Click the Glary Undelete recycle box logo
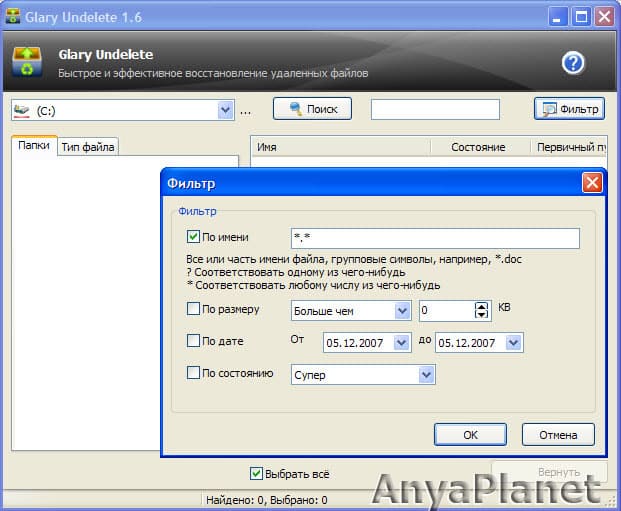This screenshot has width=621, height=511. point(27,61)
